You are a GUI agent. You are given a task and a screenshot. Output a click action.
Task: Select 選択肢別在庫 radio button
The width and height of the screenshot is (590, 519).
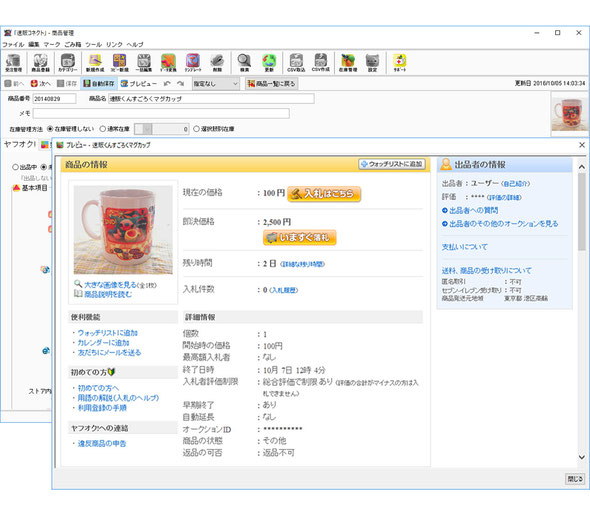(196, 129)
